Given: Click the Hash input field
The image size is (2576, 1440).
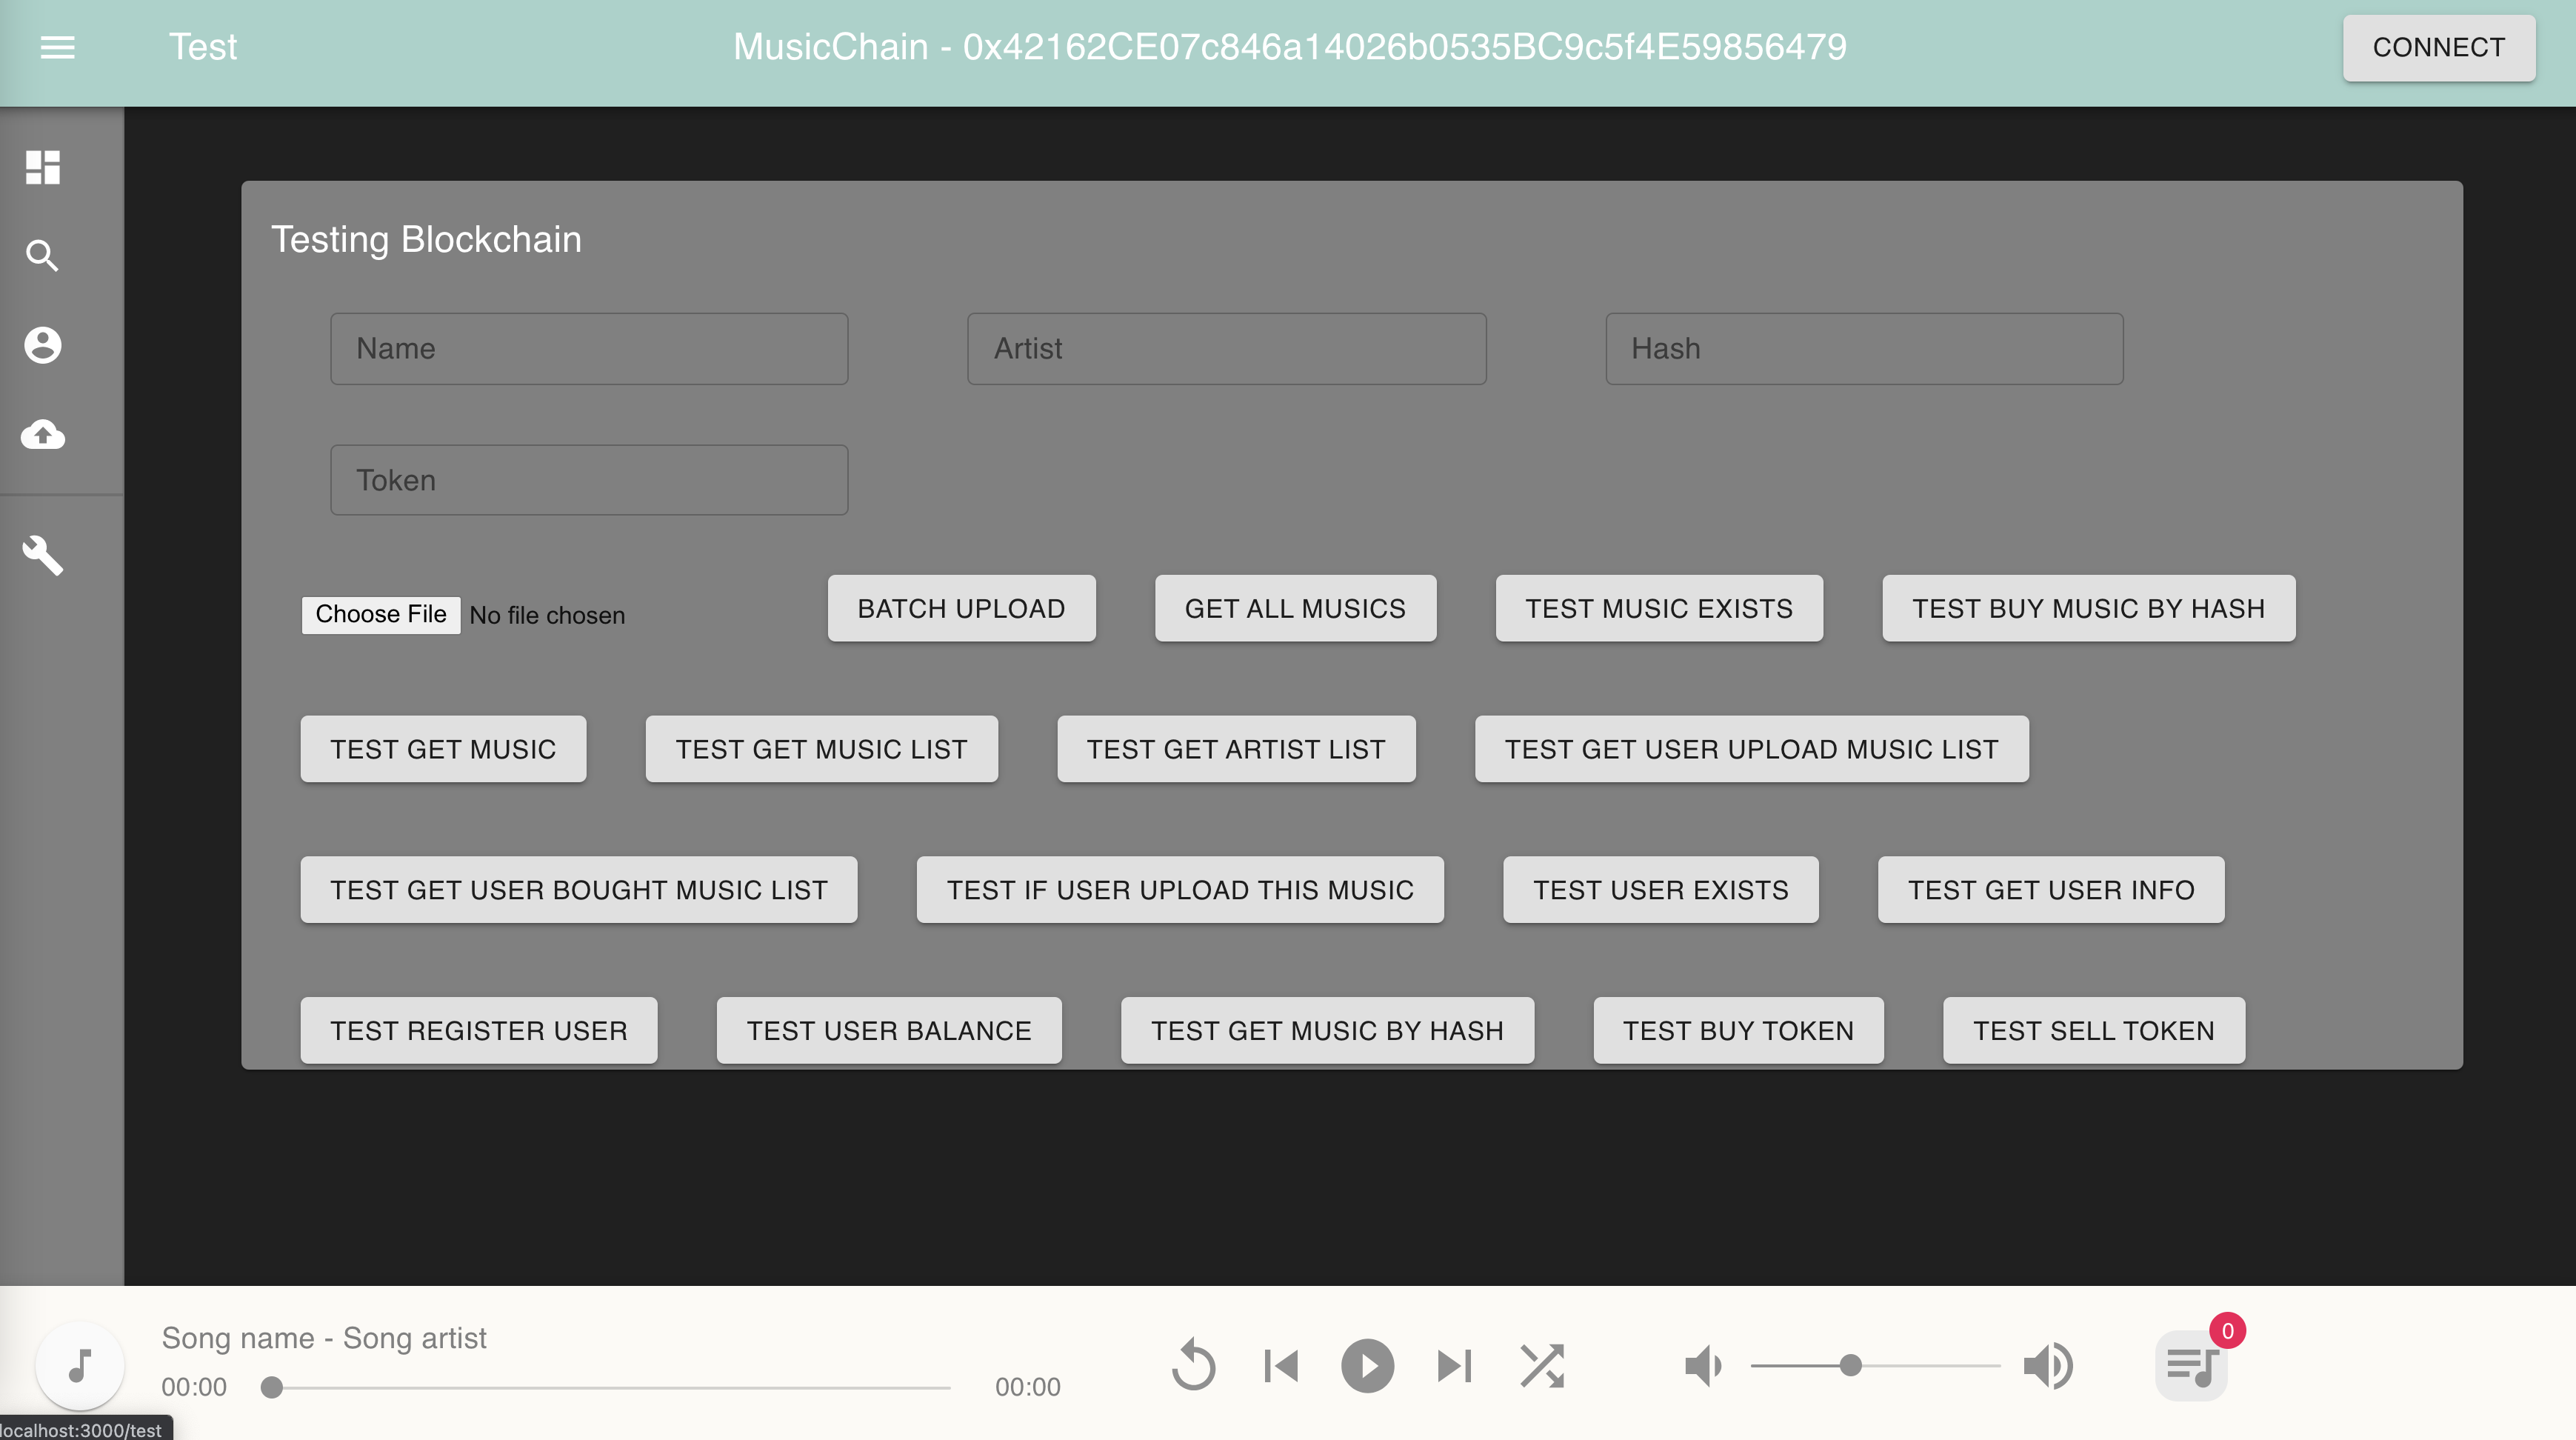Looking at the screenshot, I should (1864, 349).
